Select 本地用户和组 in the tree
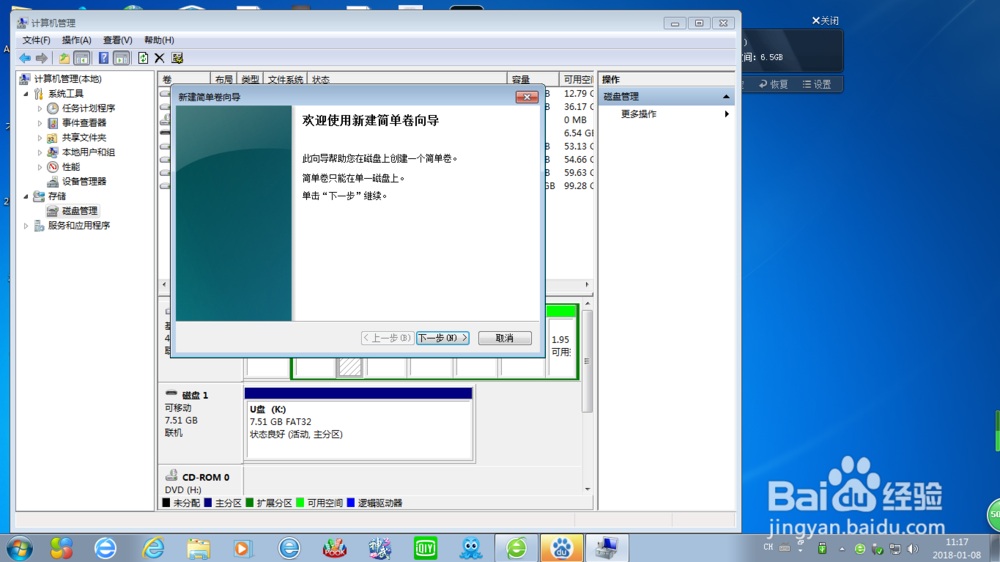1000x562 pixels. (89, 152)
